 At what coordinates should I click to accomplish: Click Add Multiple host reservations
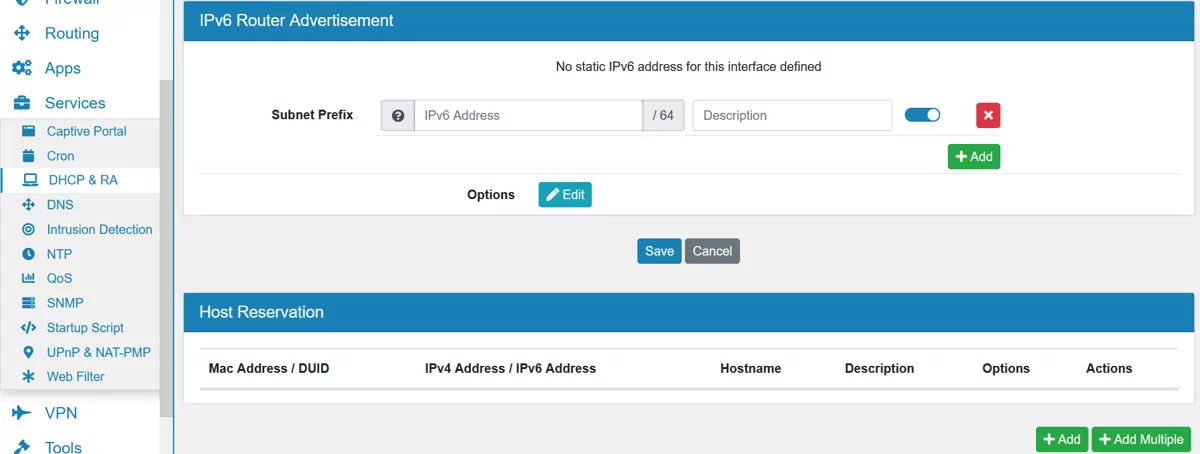point(1142,439)
